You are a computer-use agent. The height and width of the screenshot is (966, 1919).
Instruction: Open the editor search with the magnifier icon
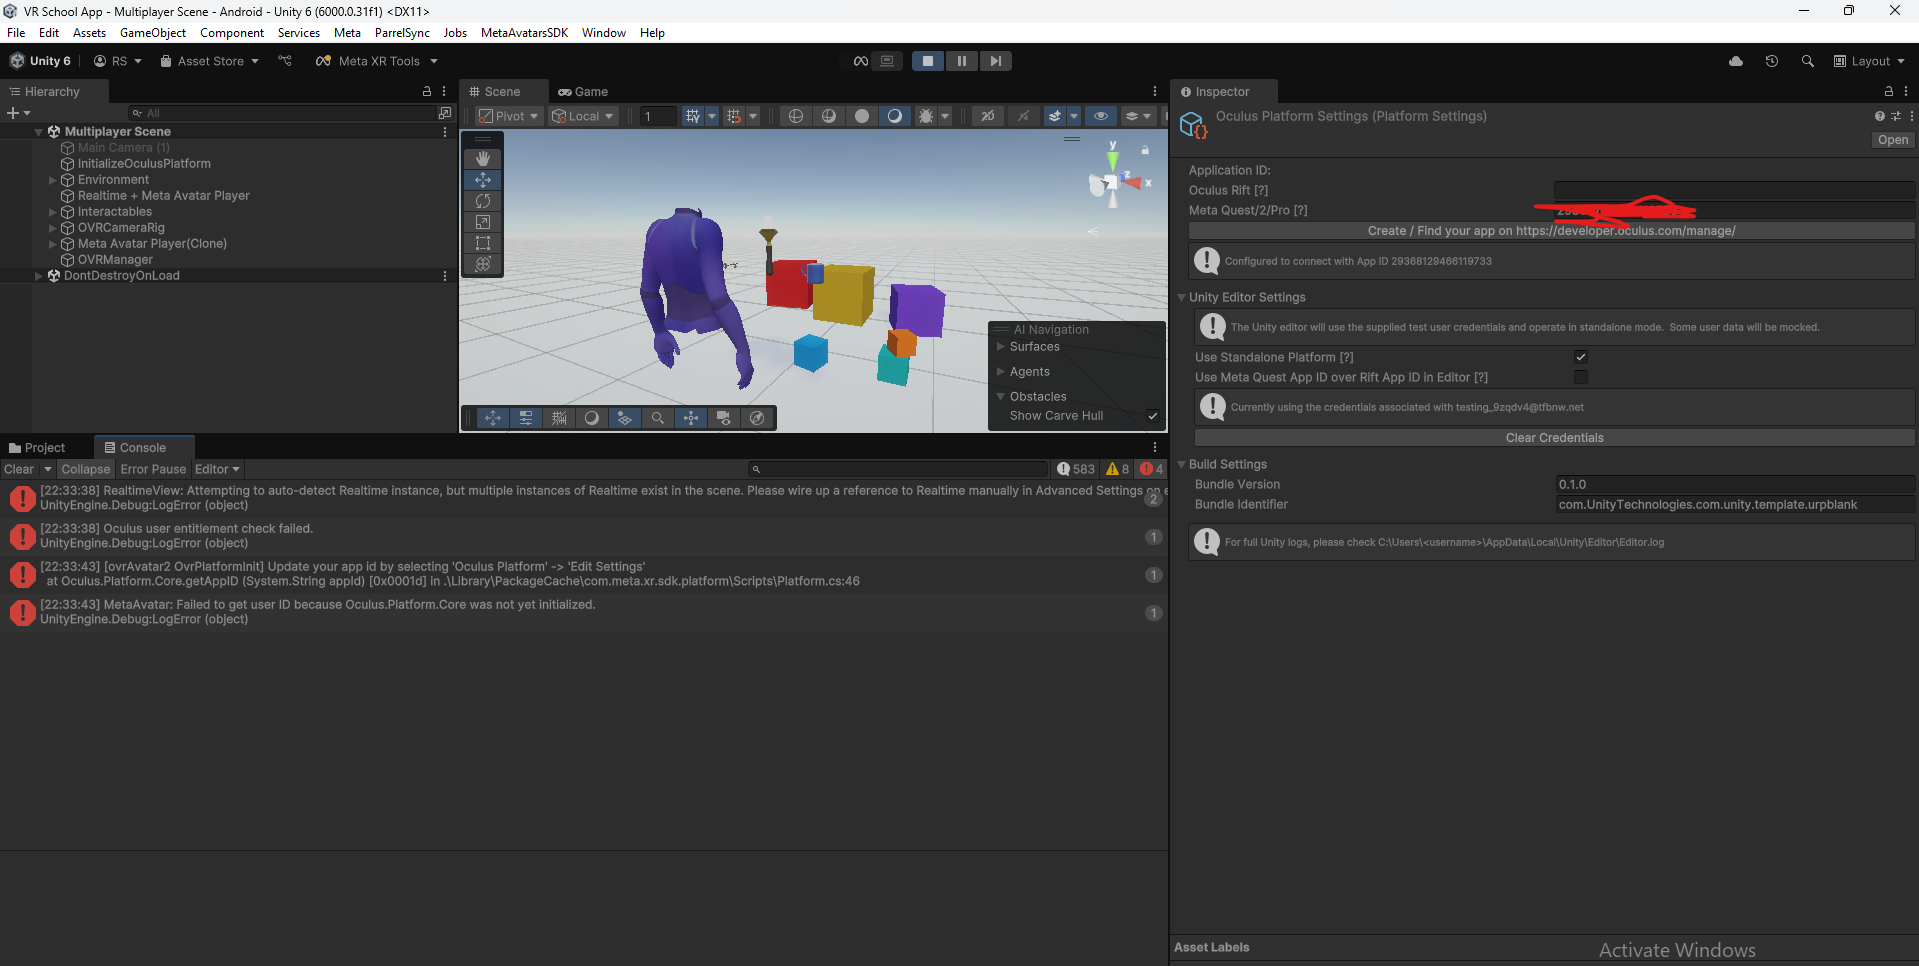pyautogui.click(x=1807, y=61)
